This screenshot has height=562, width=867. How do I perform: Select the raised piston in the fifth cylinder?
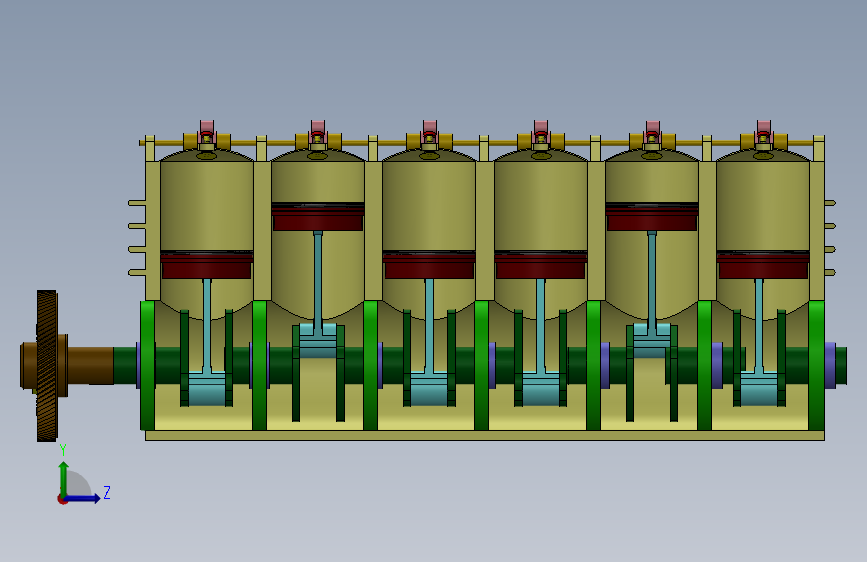[652, 217]
